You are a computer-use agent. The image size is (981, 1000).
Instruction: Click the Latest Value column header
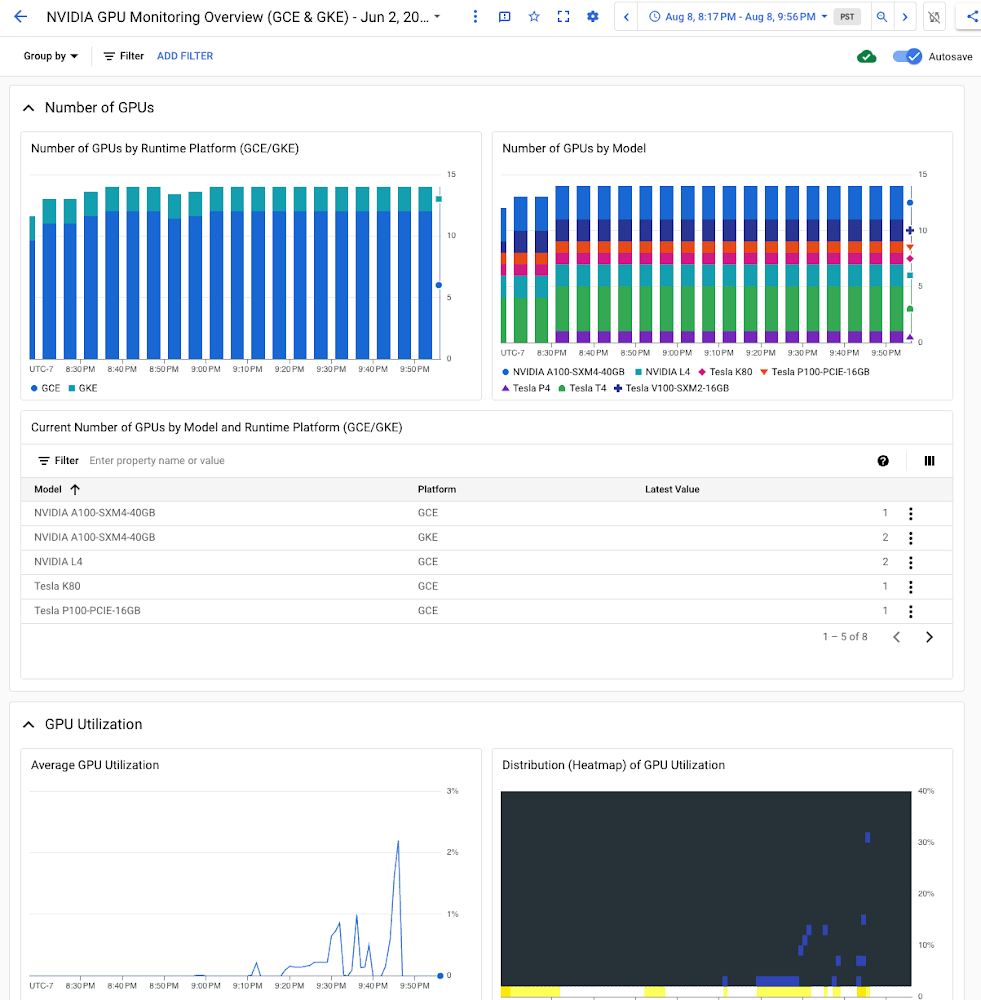[672, 489]
